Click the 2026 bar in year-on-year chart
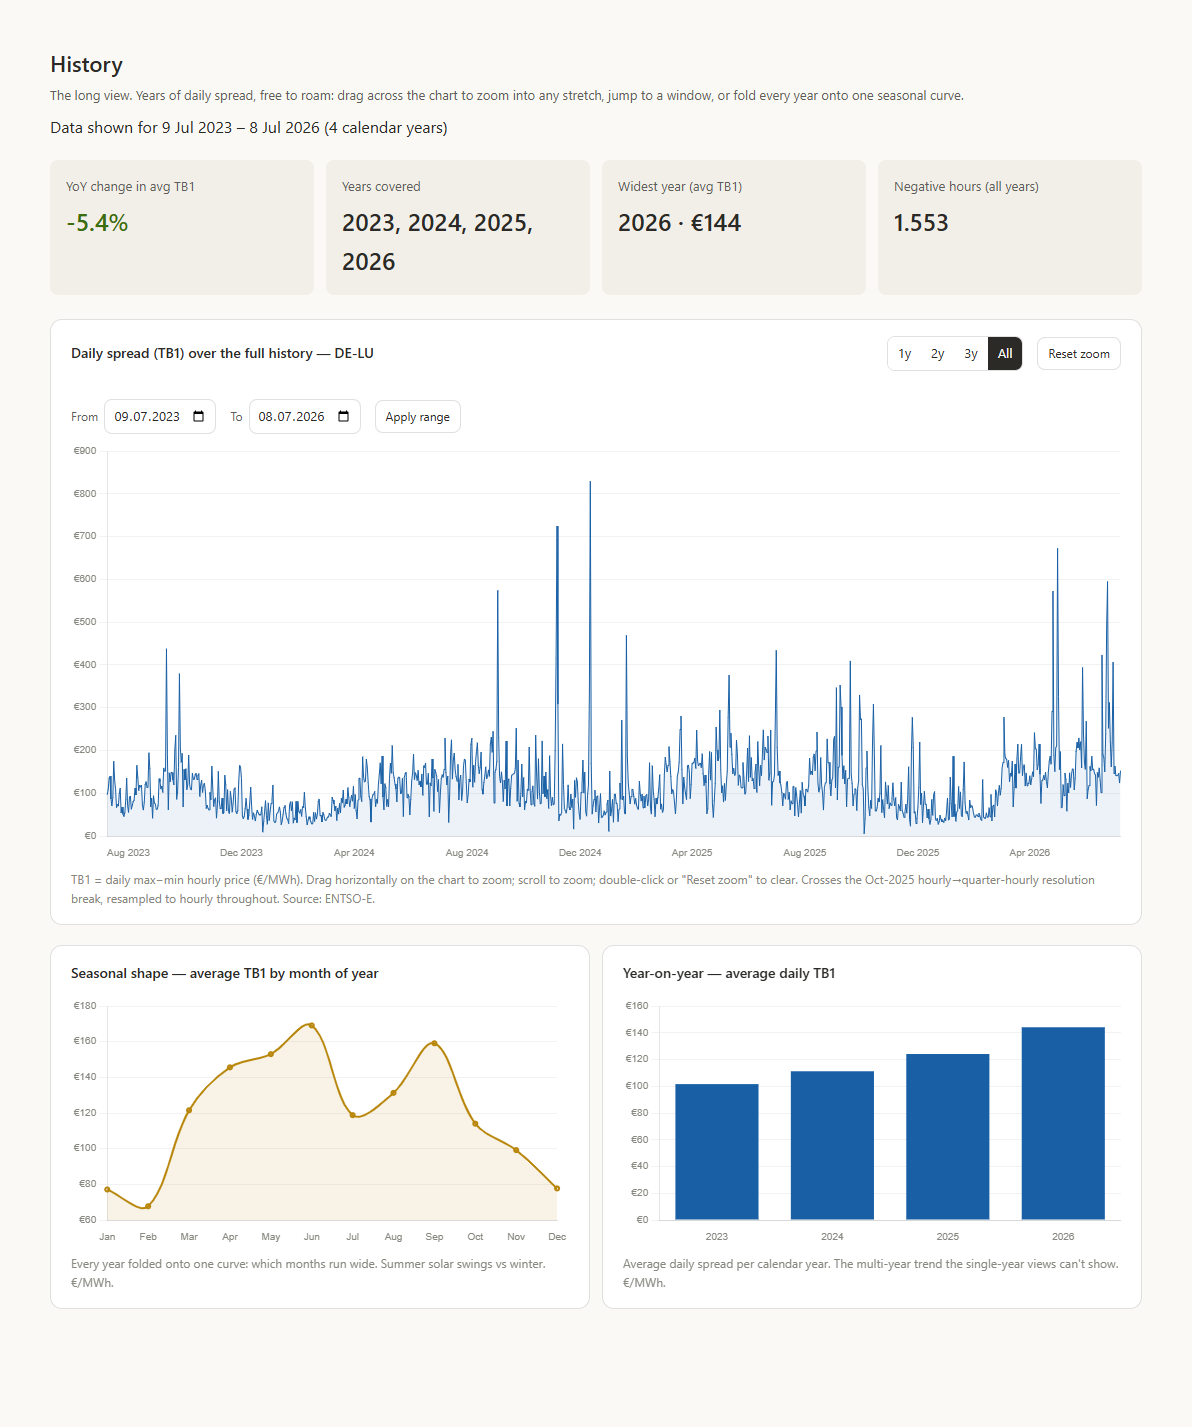This screenshot has width=1192, height=1427. [1063, 1123]
